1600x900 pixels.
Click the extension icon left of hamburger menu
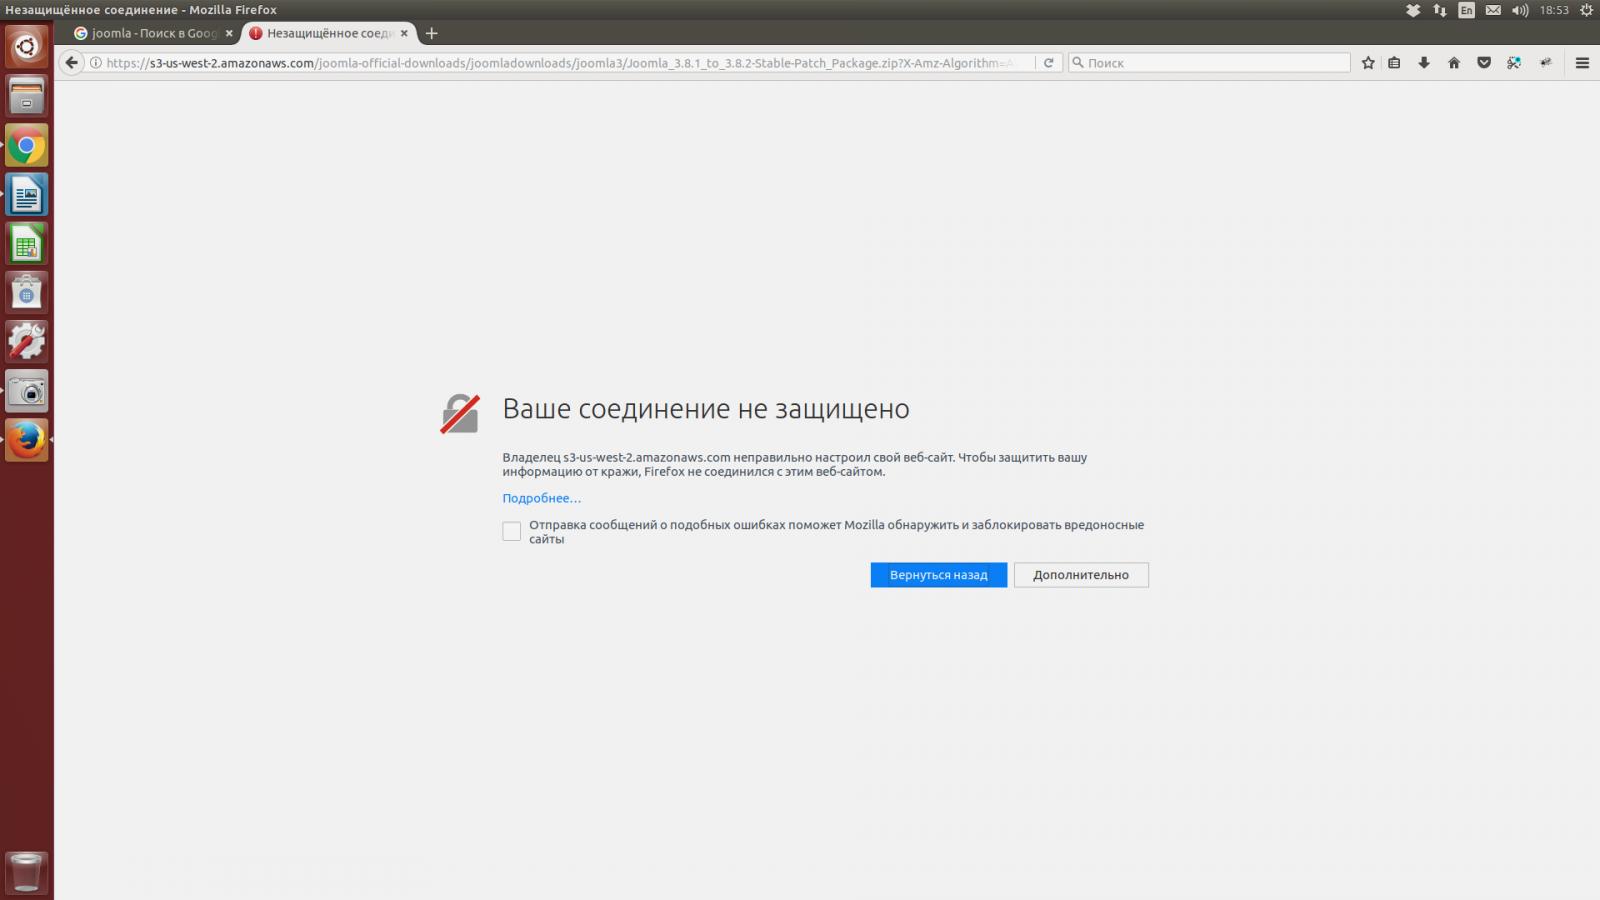(1546, 62)
